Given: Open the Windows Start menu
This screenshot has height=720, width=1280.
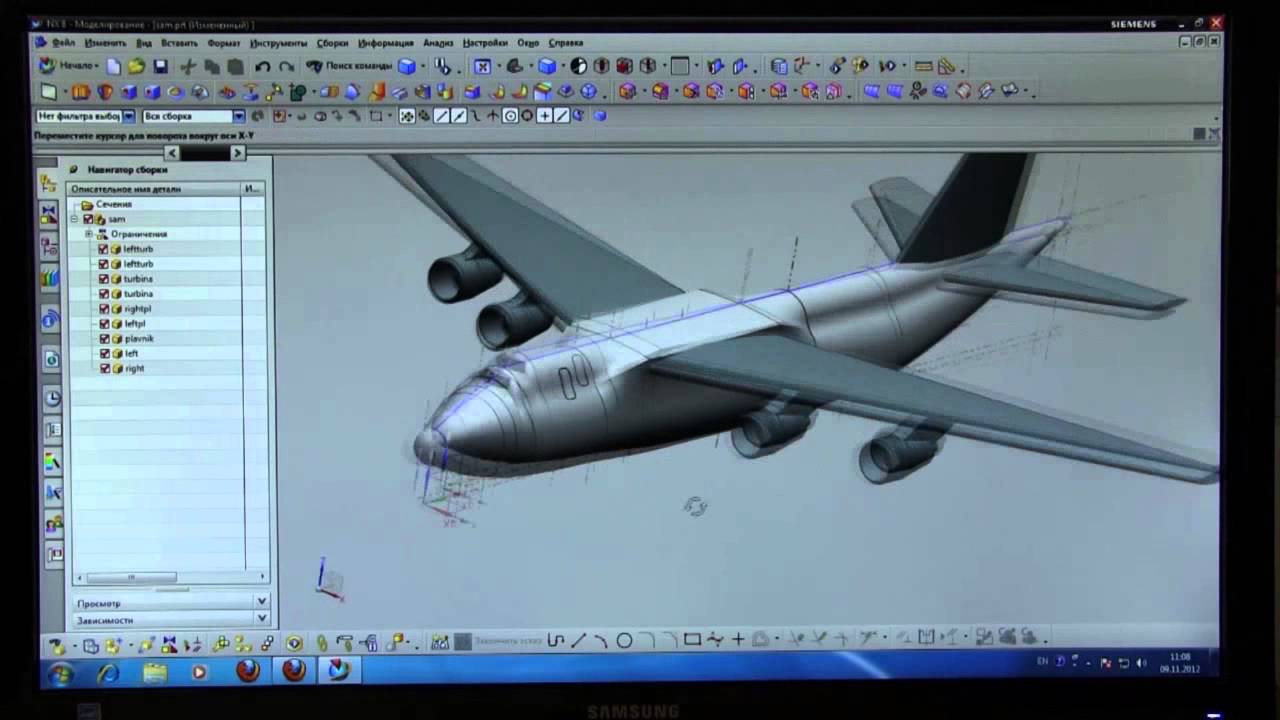Looking at the screenshot, I should [60, 673].
